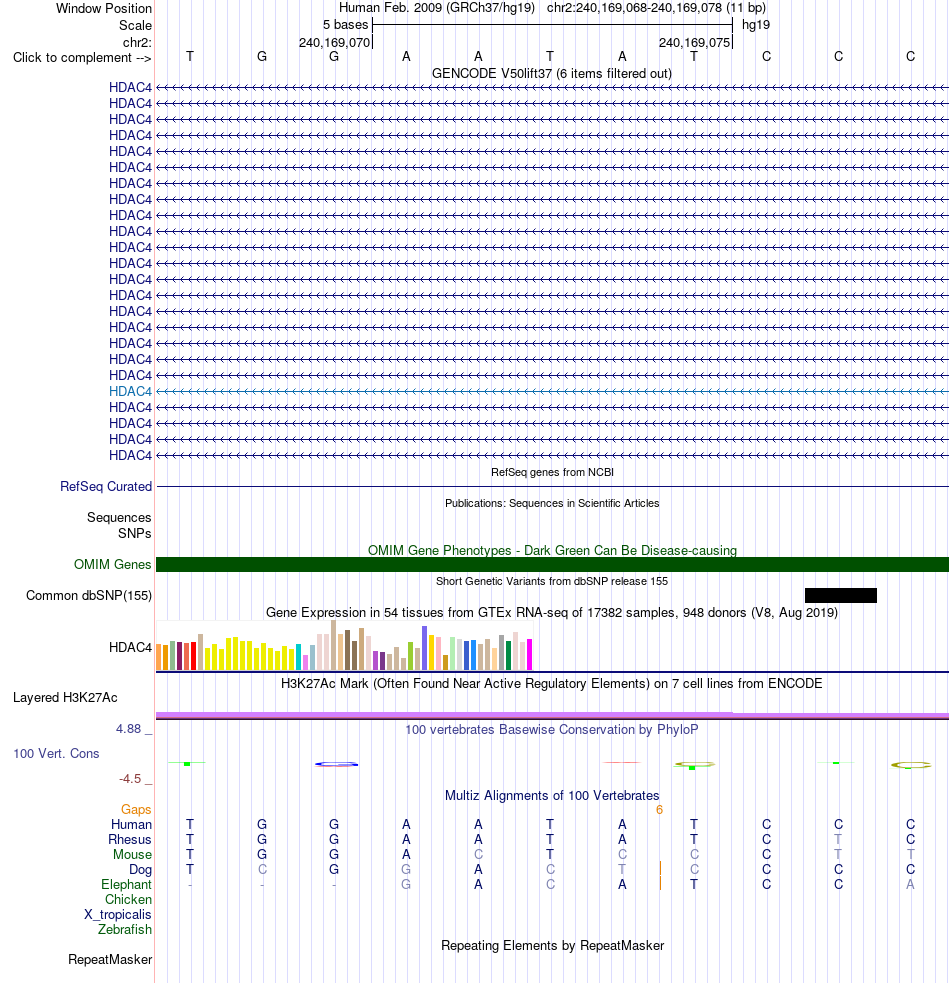The height and width of the screenshot is (983, 950).
Task: Click the 'Rhesus' species label
Action: tap(130, 839)
